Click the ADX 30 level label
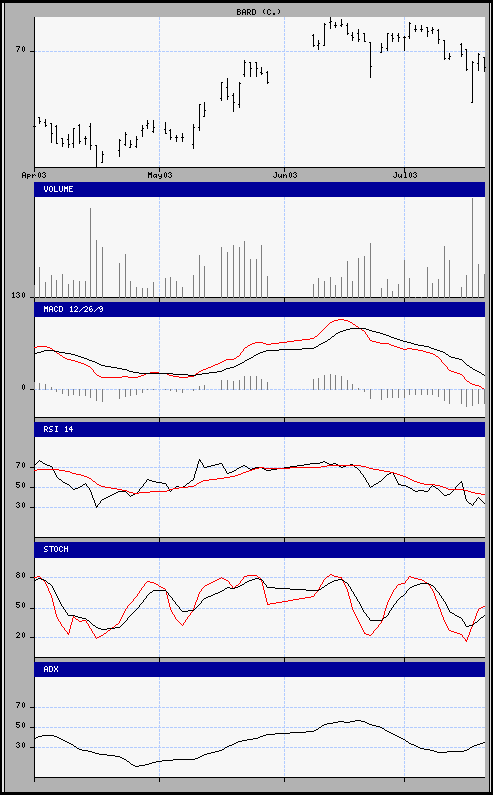Viewport: 493px width, 795px height. [x=20, y=746]
